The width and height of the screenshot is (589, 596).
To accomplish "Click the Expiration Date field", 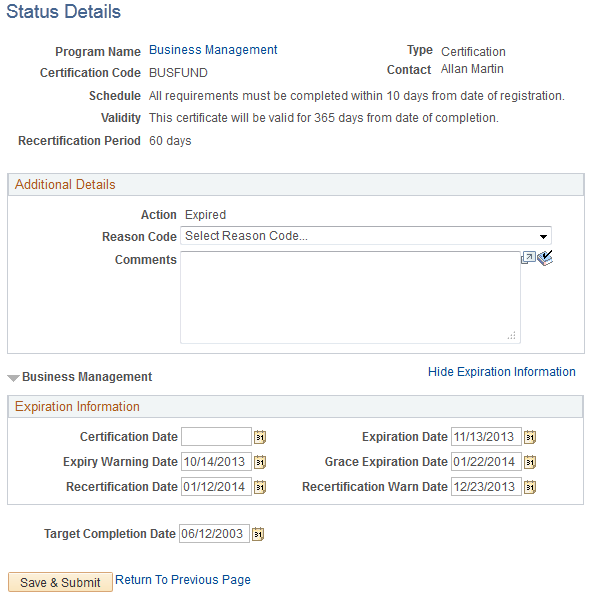I will pyautogui.click(x=486, y=437).
